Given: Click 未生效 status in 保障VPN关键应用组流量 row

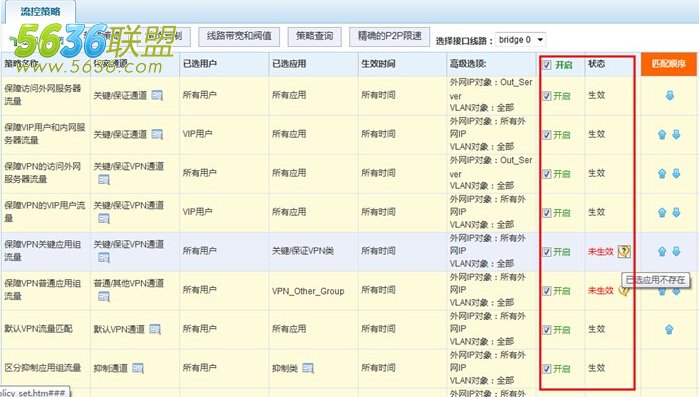Looking at the screenshot, I should tap(600, 252).
